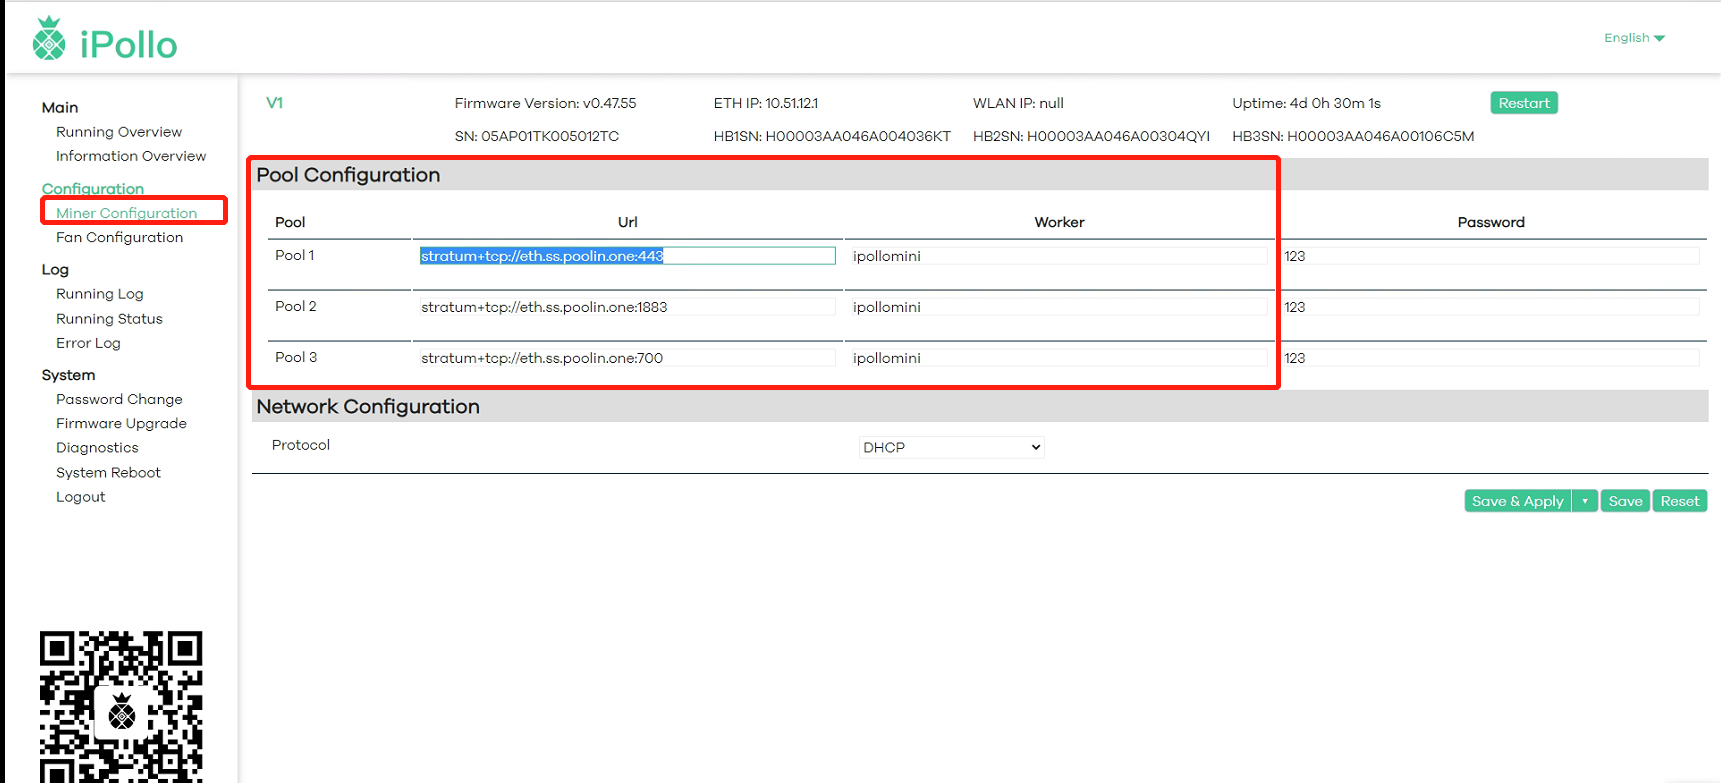Open Fan Configuration page
This screenshot has width=1721, height=783.
[119, 237]
